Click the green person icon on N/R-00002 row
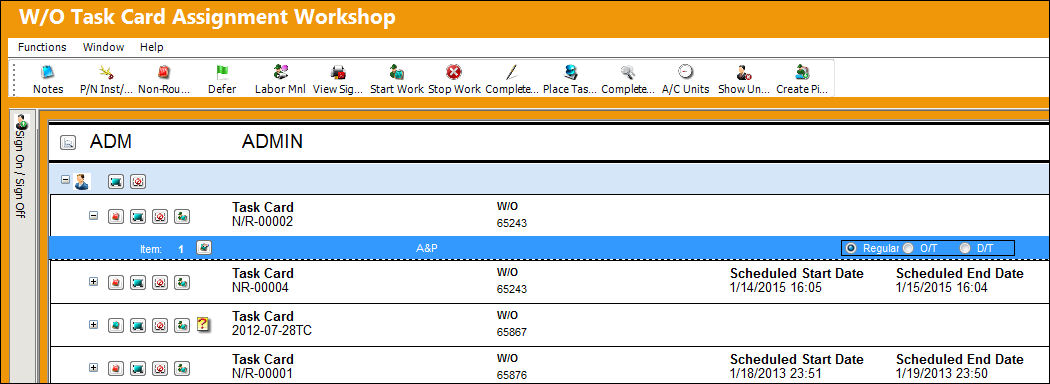This screenshot has height=384, width=1050. click(181, 216)
